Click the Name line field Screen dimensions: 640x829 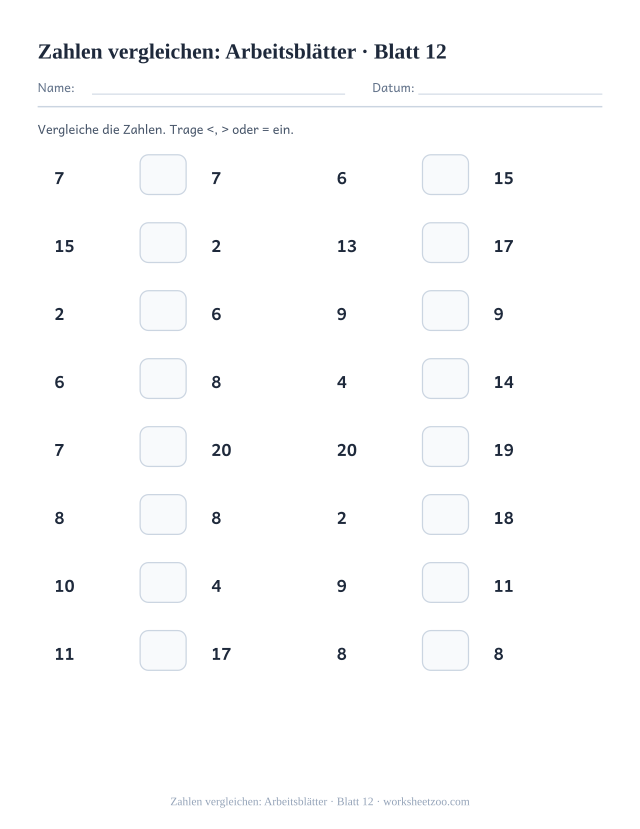point(218,88)
